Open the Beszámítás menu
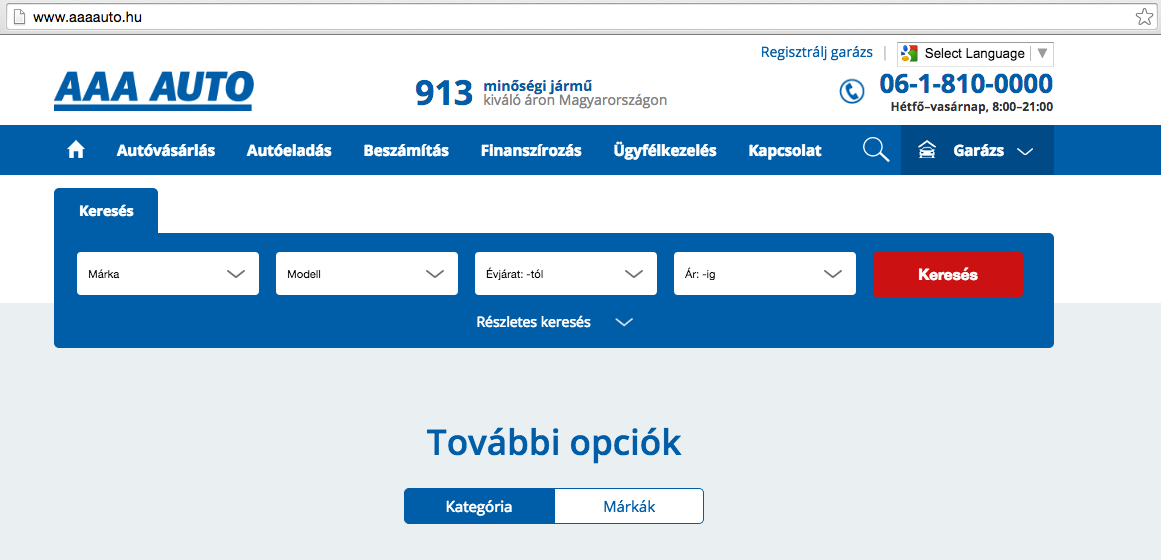The image size is (1161, 560). click(x=406, y=150)
